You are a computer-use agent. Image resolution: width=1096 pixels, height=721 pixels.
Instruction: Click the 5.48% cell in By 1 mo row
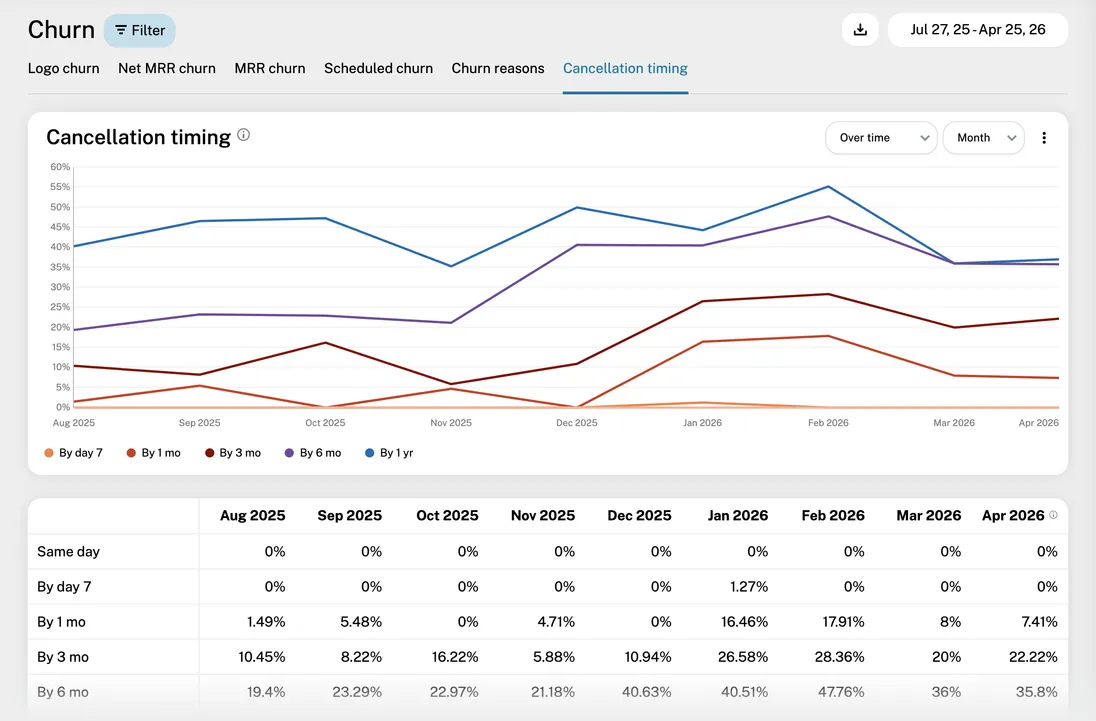pyautogui.click(x=361, y=621)
